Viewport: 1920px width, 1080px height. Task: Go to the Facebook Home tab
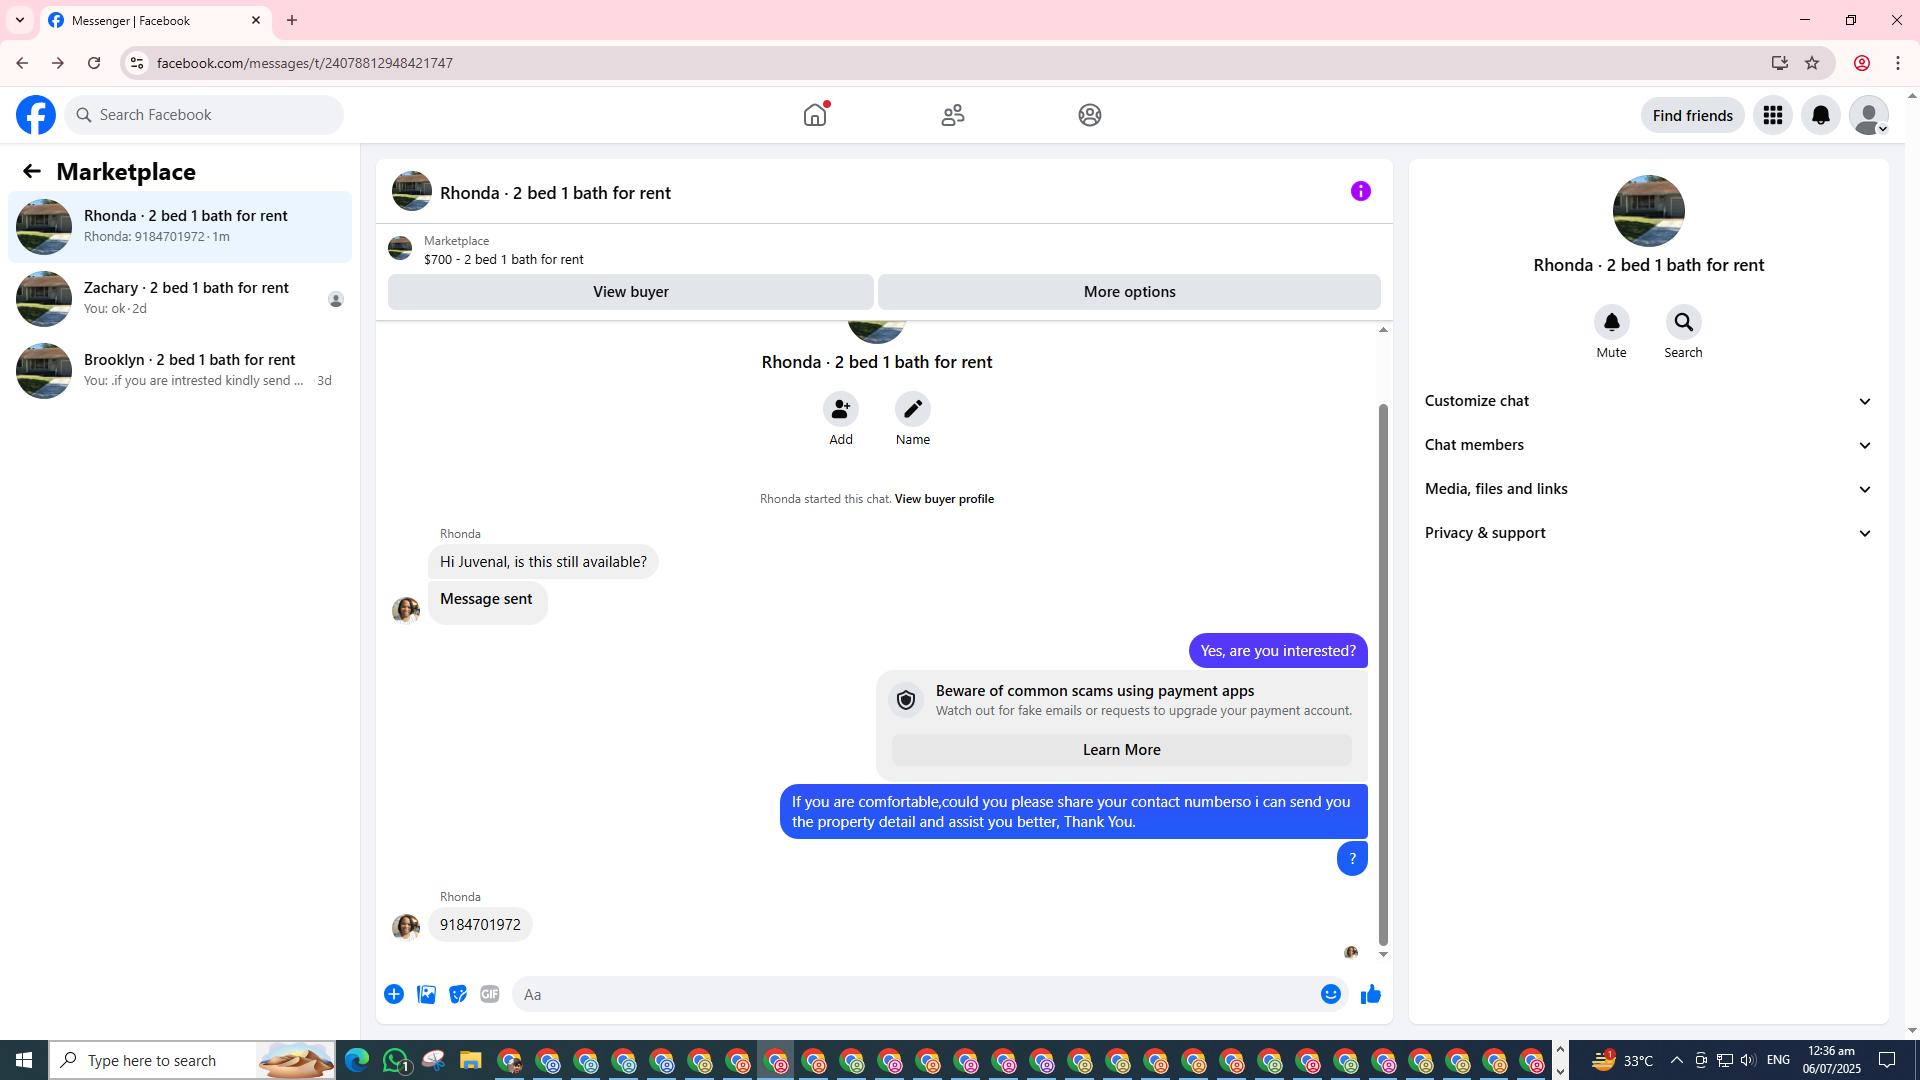[x=815, y=115]
